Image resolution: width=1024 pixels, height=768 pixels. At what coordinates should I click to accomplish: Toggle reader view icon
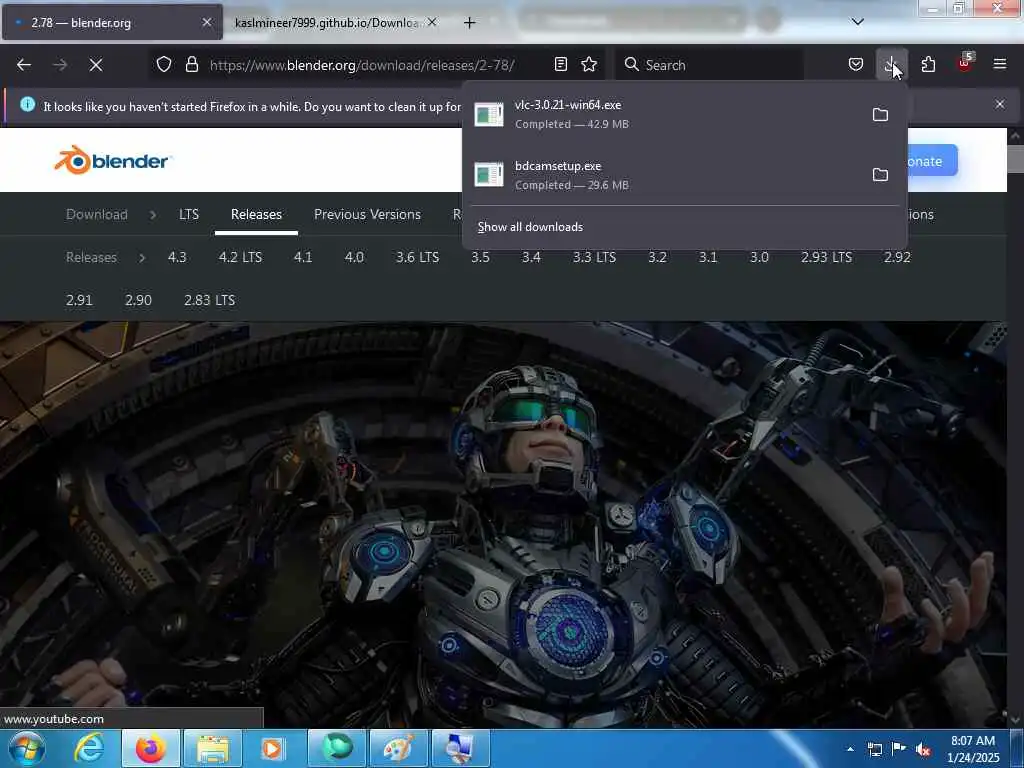point(560,64)
